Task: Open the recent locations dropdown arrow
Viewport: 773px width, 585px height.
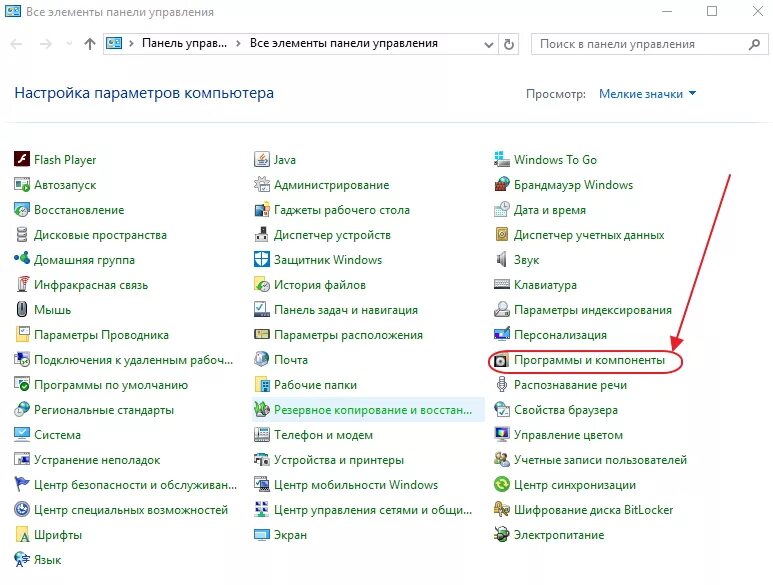Action: (x=70, y=44)
